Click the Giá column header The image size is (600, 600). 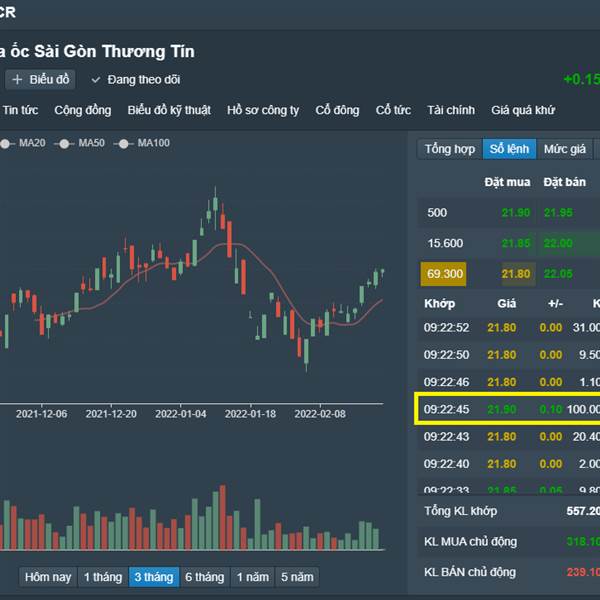click(507, 303)
